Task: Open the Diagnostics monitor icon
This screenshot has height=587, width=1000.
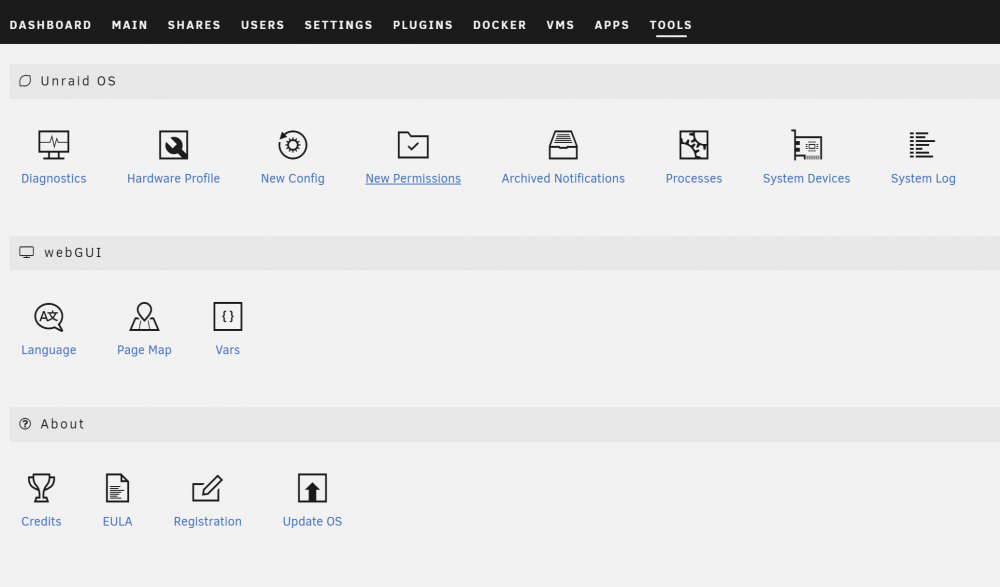Action: click(54, 145)
